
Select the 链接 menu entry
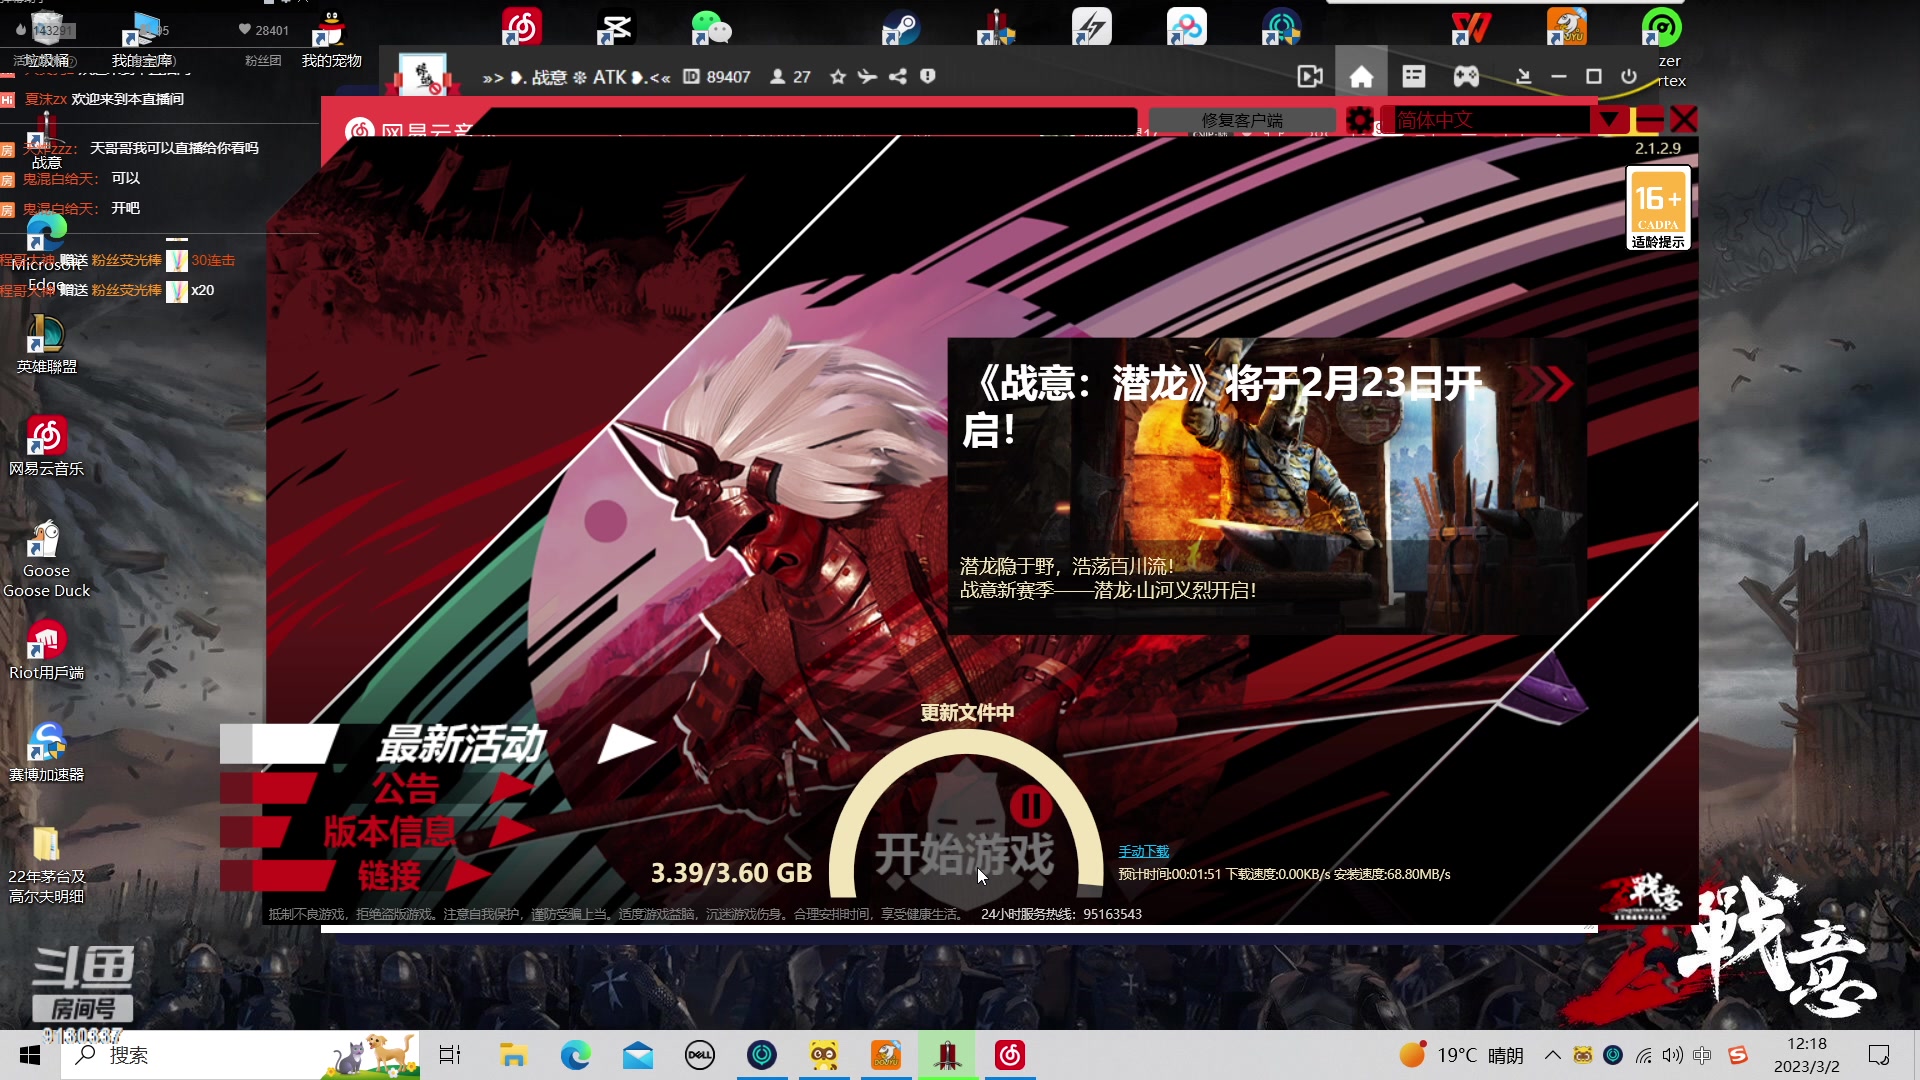(x=389, y=876)
